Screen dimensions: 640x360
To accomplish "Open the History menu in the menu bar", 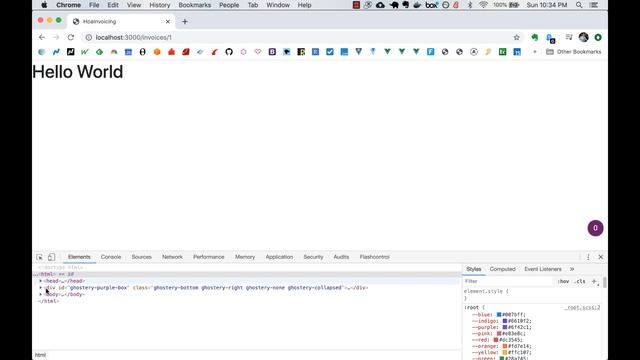I will click(x=160, y=5).
